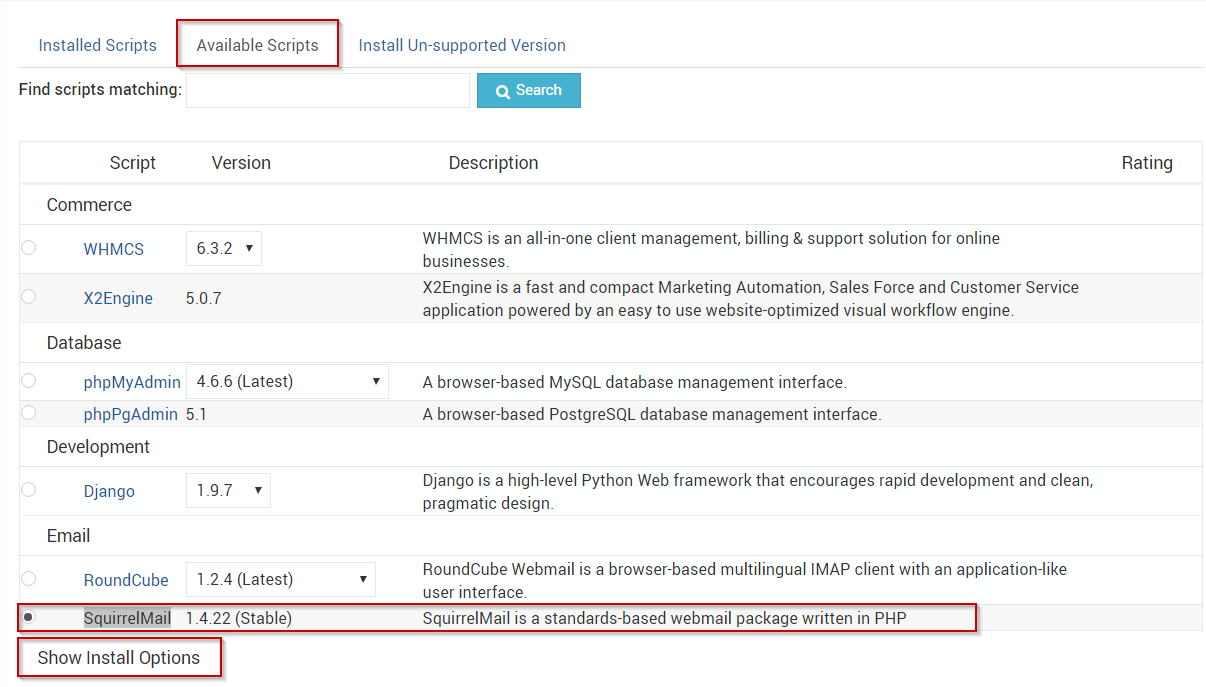This screenshot has width=1206, height=687.
Task: Open the WHMCS script link
Action: pos(114,249)
